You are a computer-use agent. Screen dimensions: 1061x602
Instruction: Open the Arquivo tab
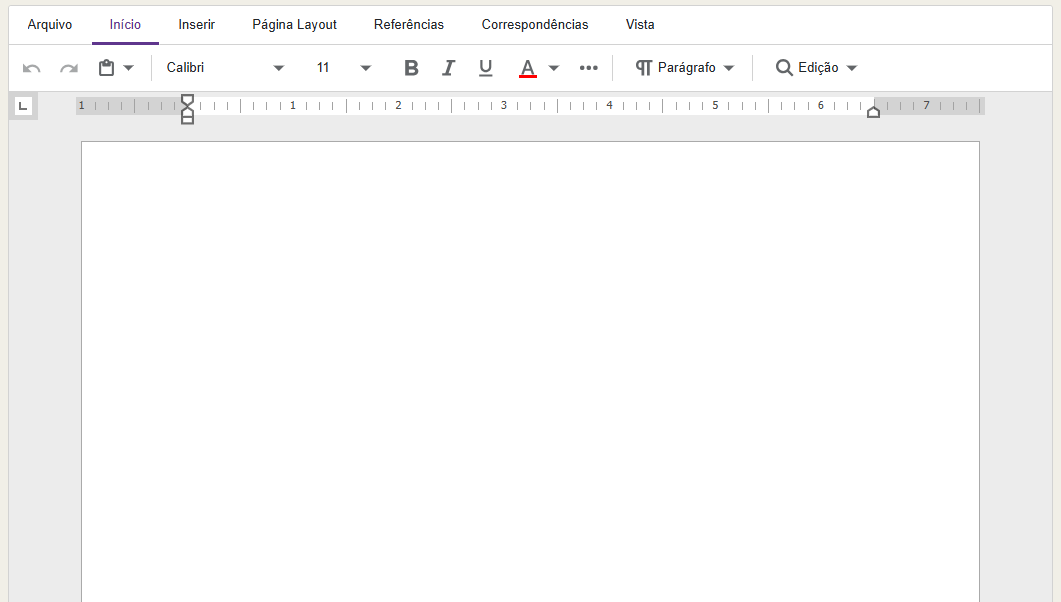pyautogui.click(x=50, y=25)
